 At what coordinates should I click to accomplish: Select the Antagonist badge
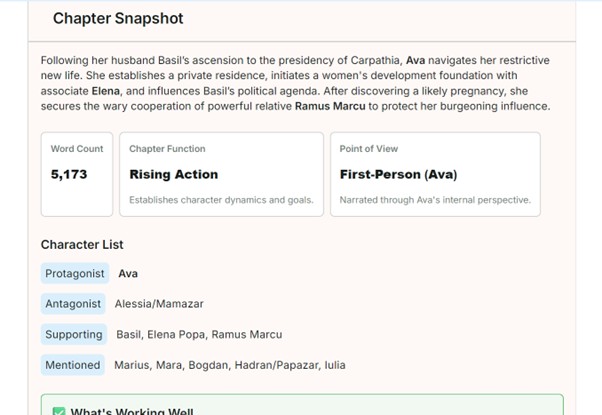(x=73, y=304)
